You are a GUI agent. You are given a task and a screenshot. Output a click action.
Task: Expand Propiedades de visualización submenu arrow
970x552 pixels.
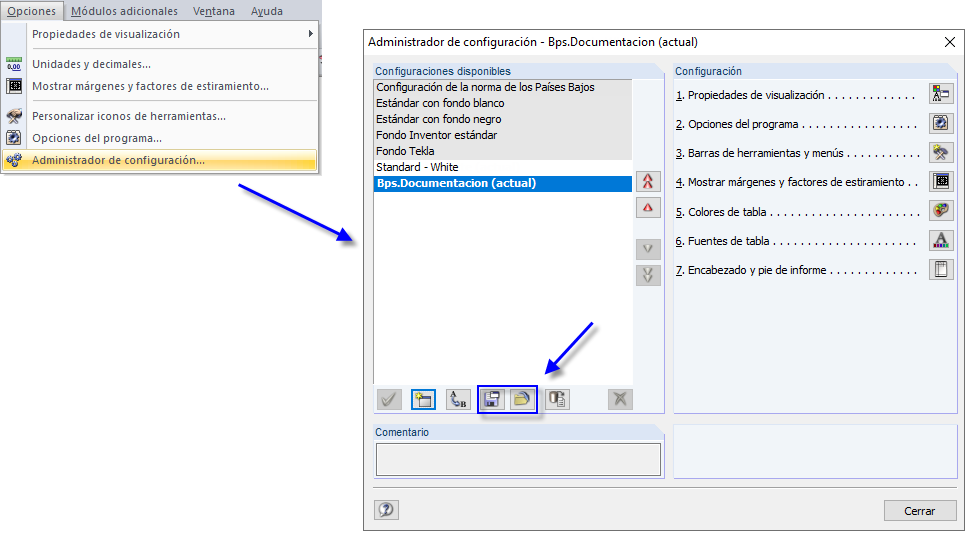click(x=311, y=33)
